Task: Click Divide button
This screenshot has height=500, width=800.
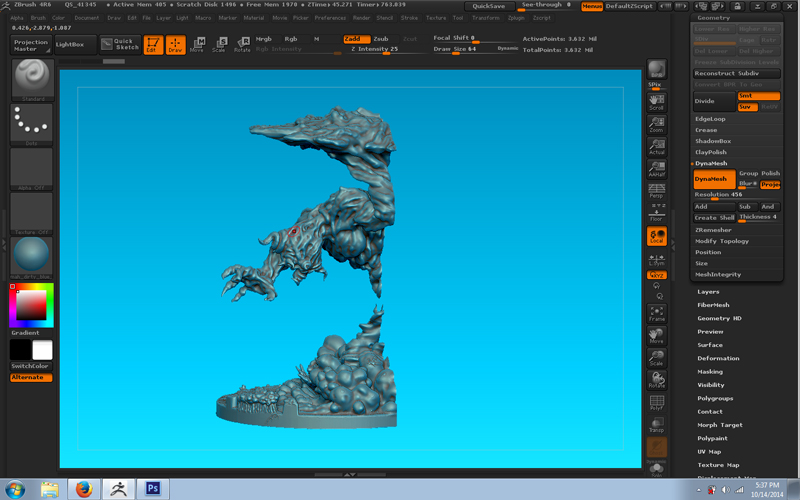Action: coord(714,102)
